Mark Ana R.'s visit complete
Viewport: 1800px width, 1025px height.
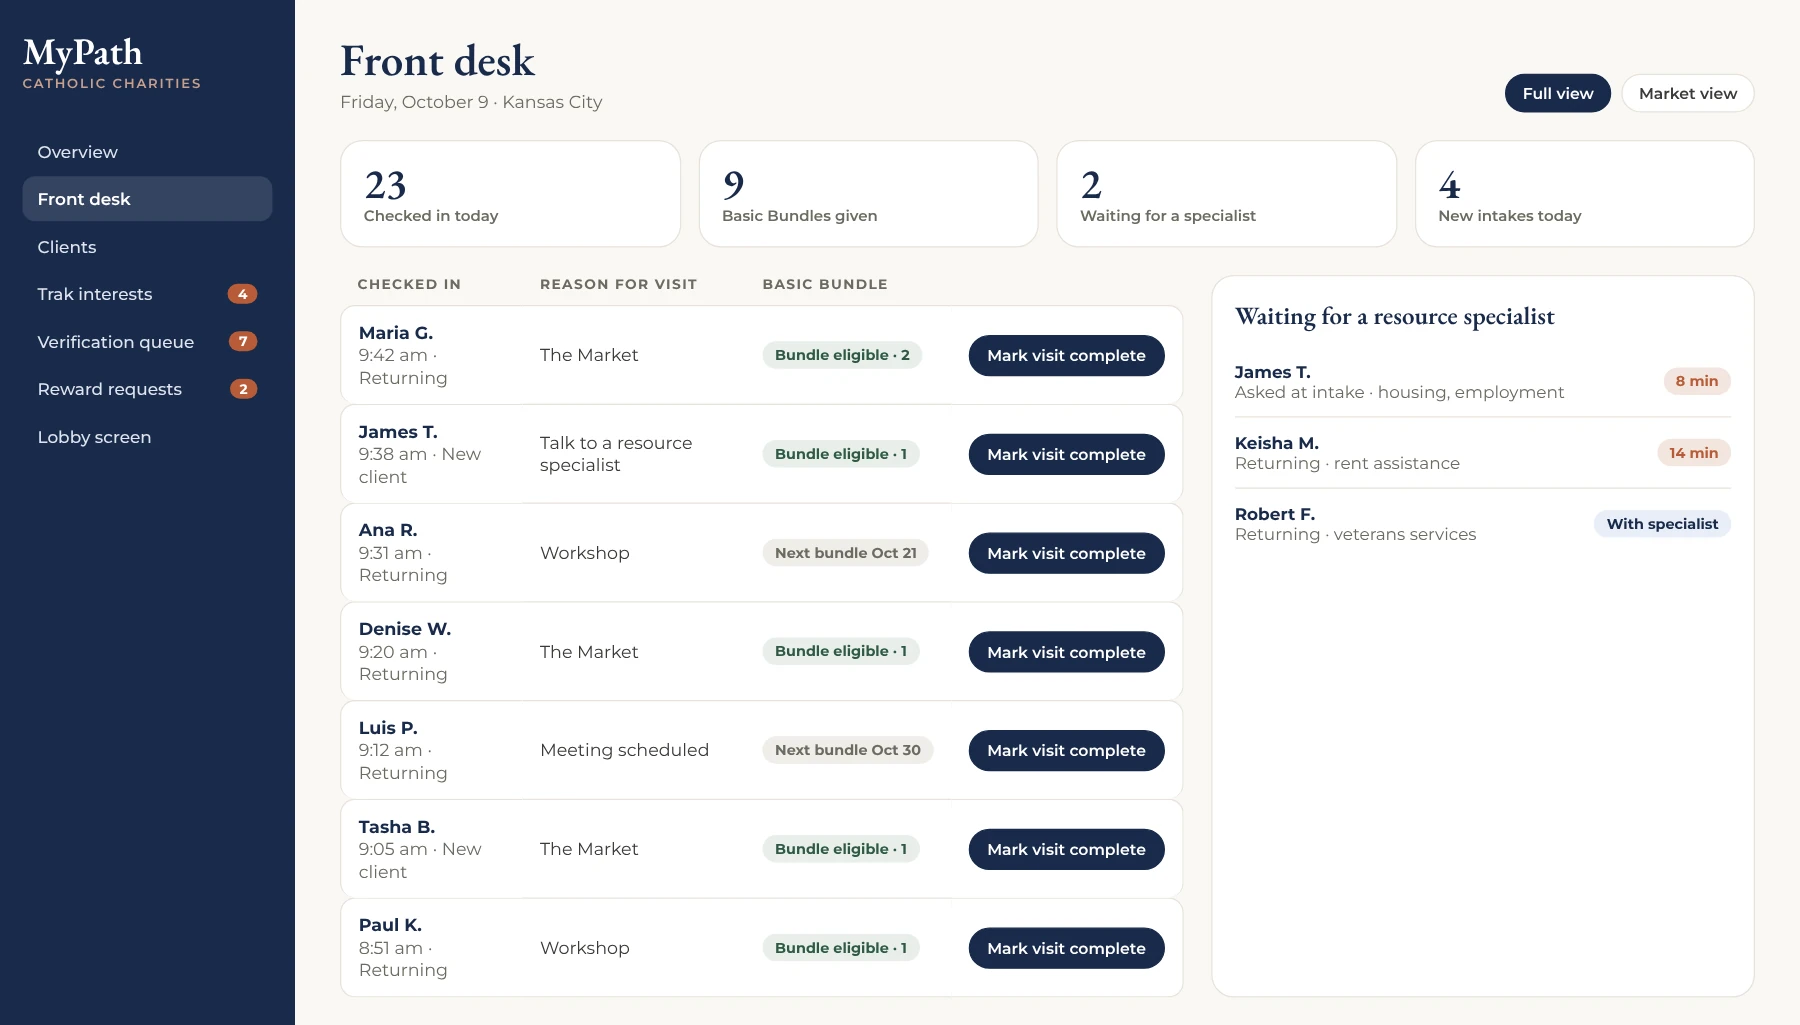click(x=1066, y=553)
